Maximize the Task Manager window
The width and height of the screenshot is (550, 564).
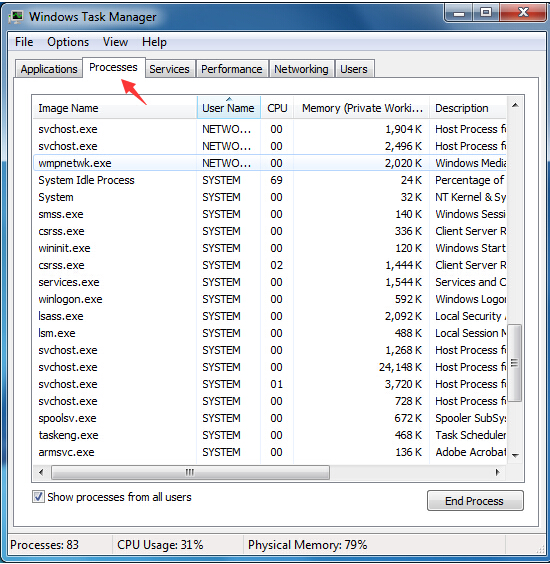point(486,13)
